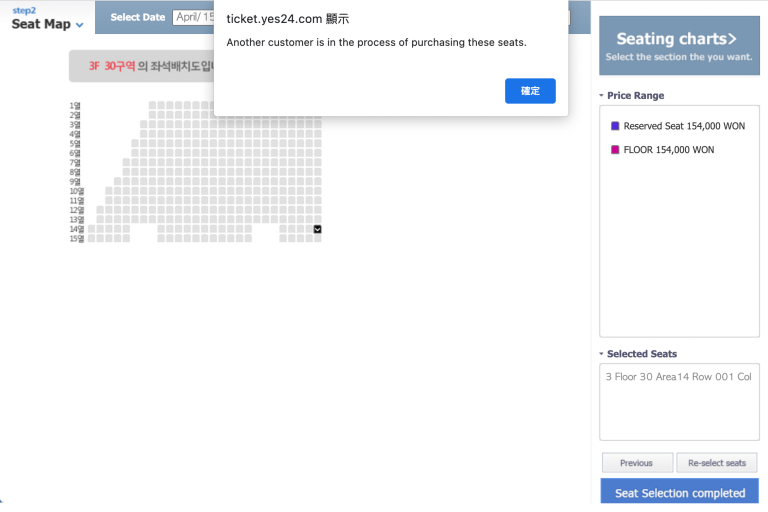Pick the first seat in row 15
768x512 pixels.
[x=91, y=239]
